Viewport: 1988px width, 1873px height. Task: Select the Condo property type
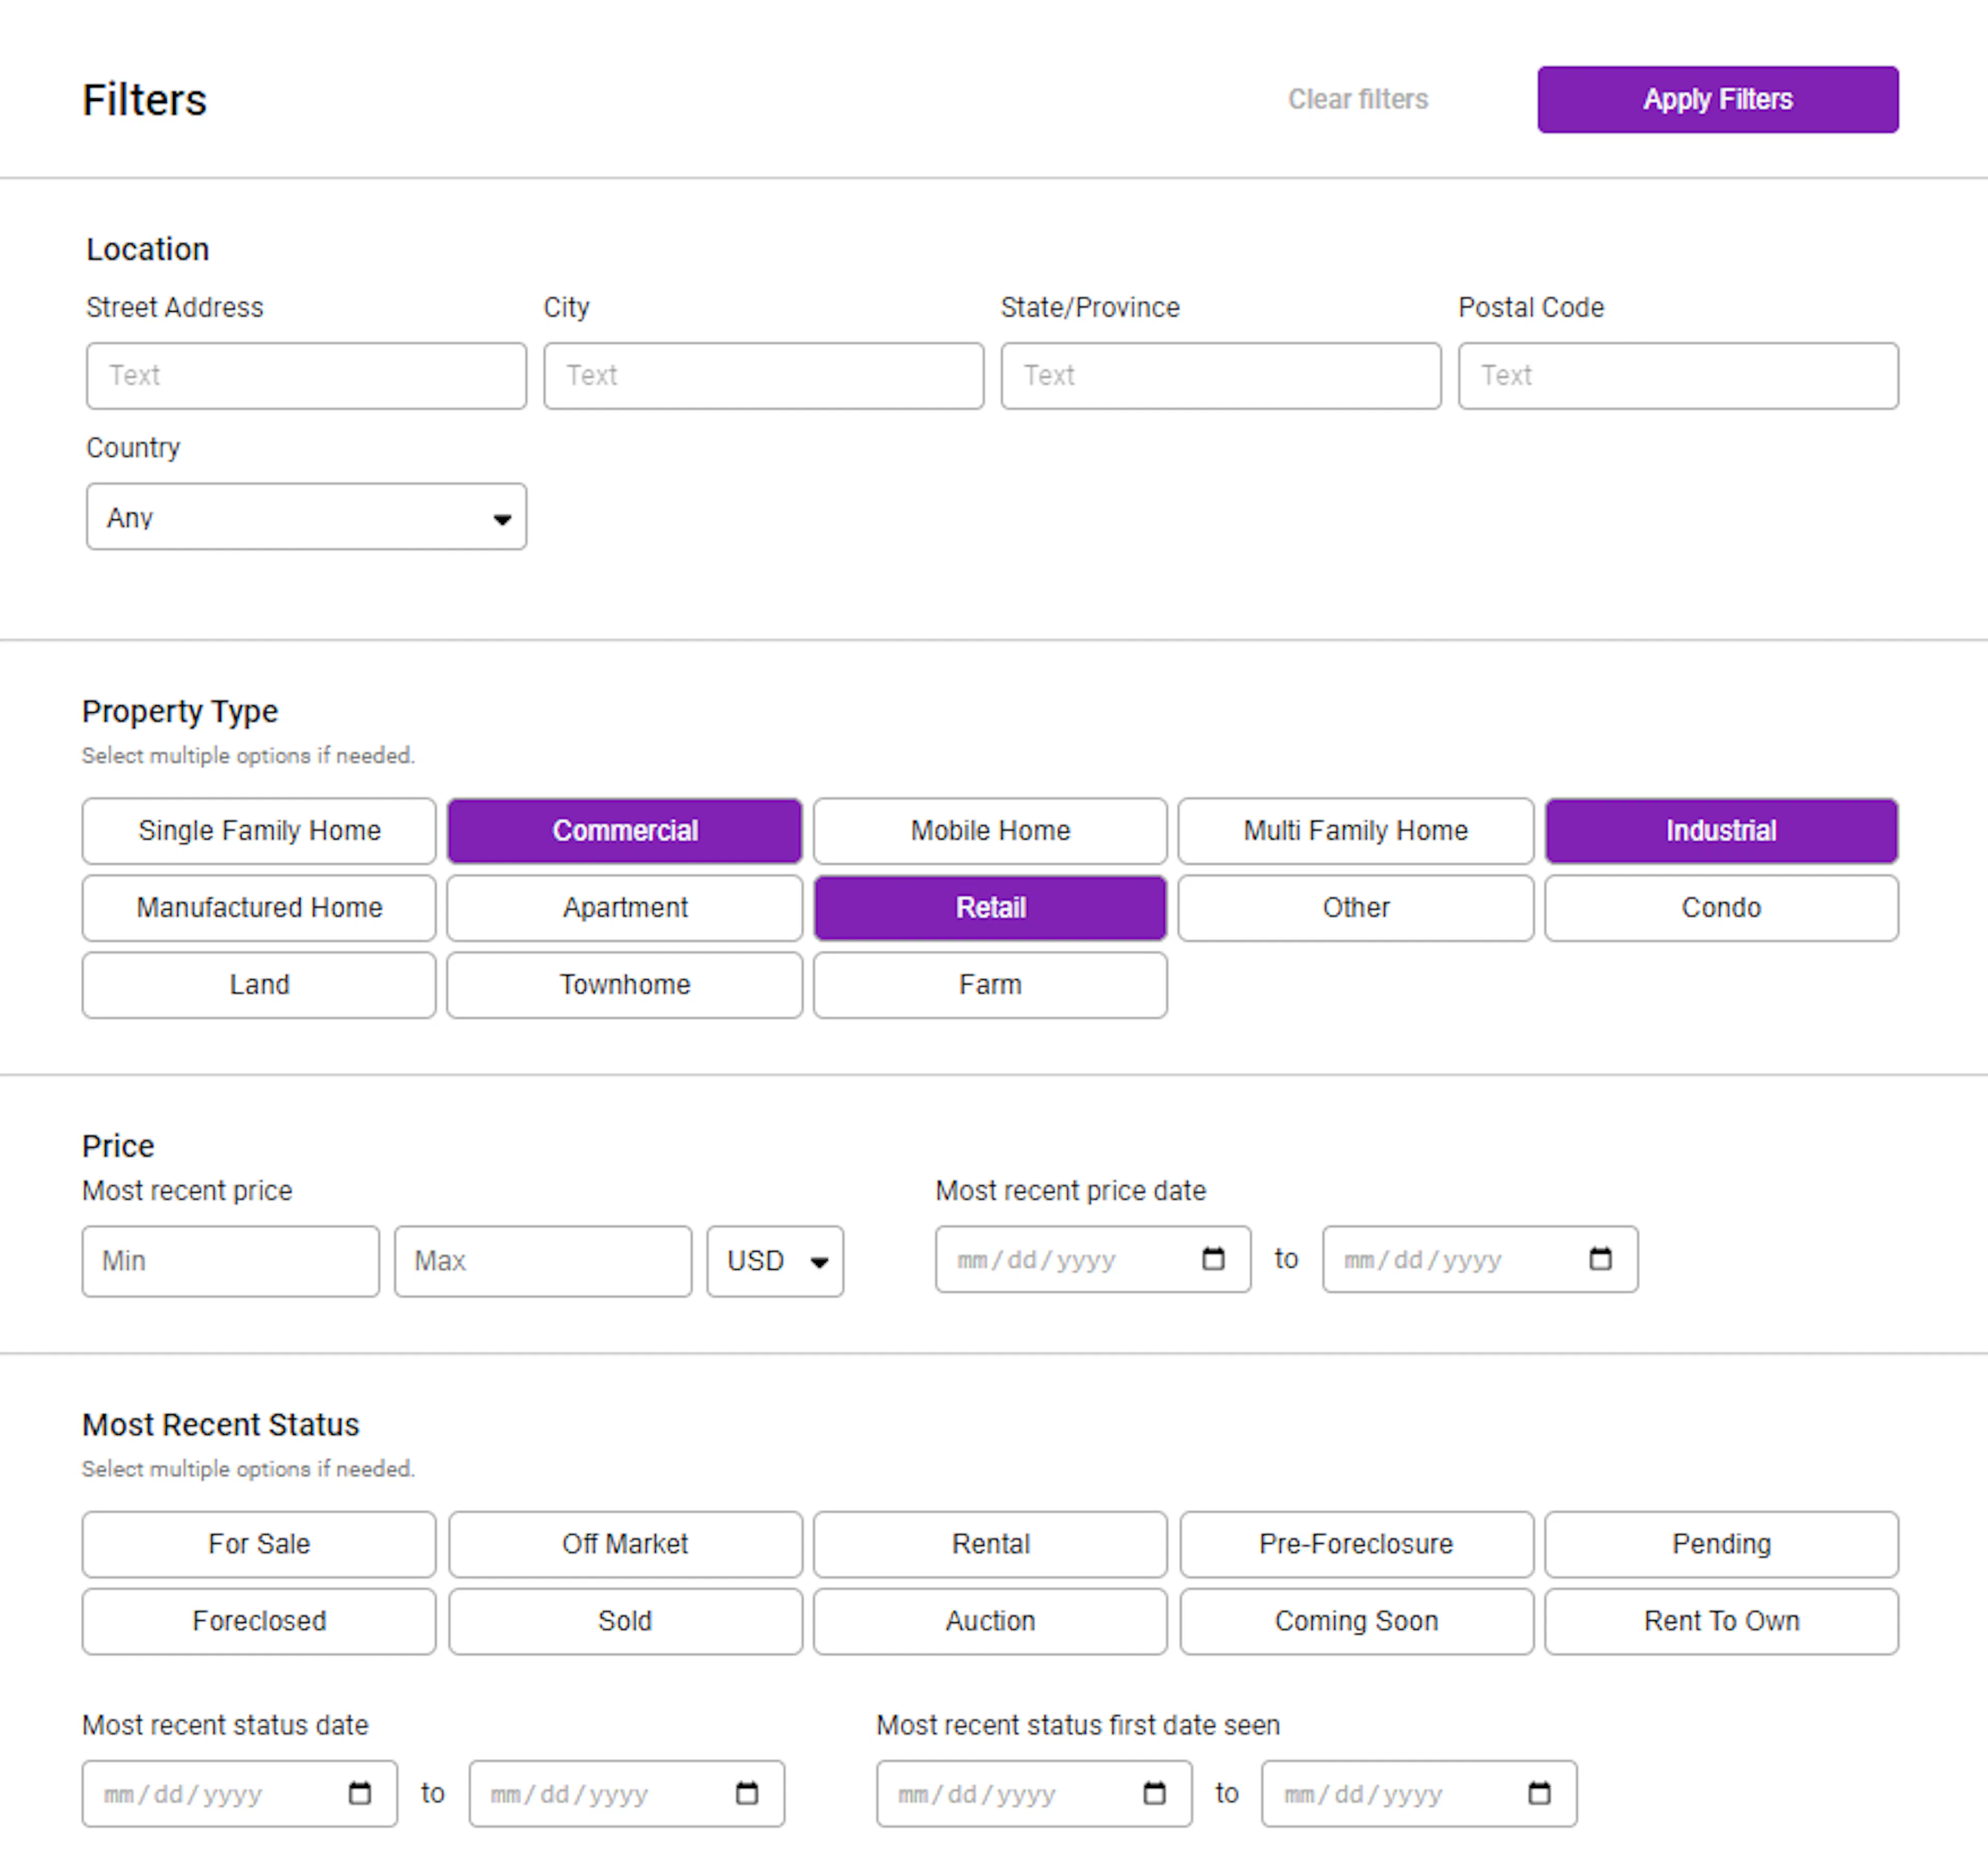pyautogui.click(x=1721, y=907)
